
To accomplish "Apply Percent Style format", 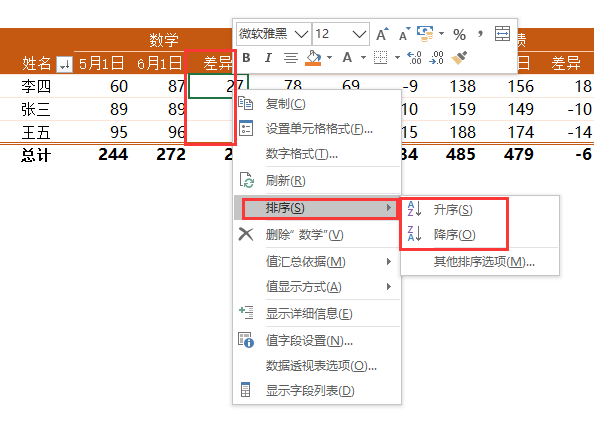I will (x=459, y=34).
